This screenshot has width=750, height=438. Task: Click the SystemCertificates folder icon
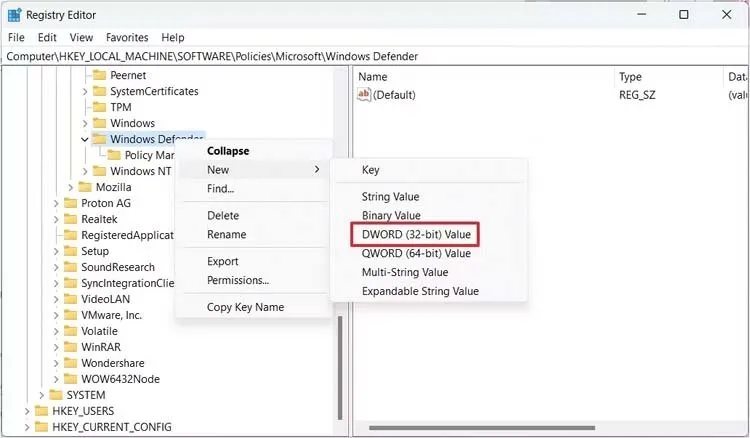(99, 91)
